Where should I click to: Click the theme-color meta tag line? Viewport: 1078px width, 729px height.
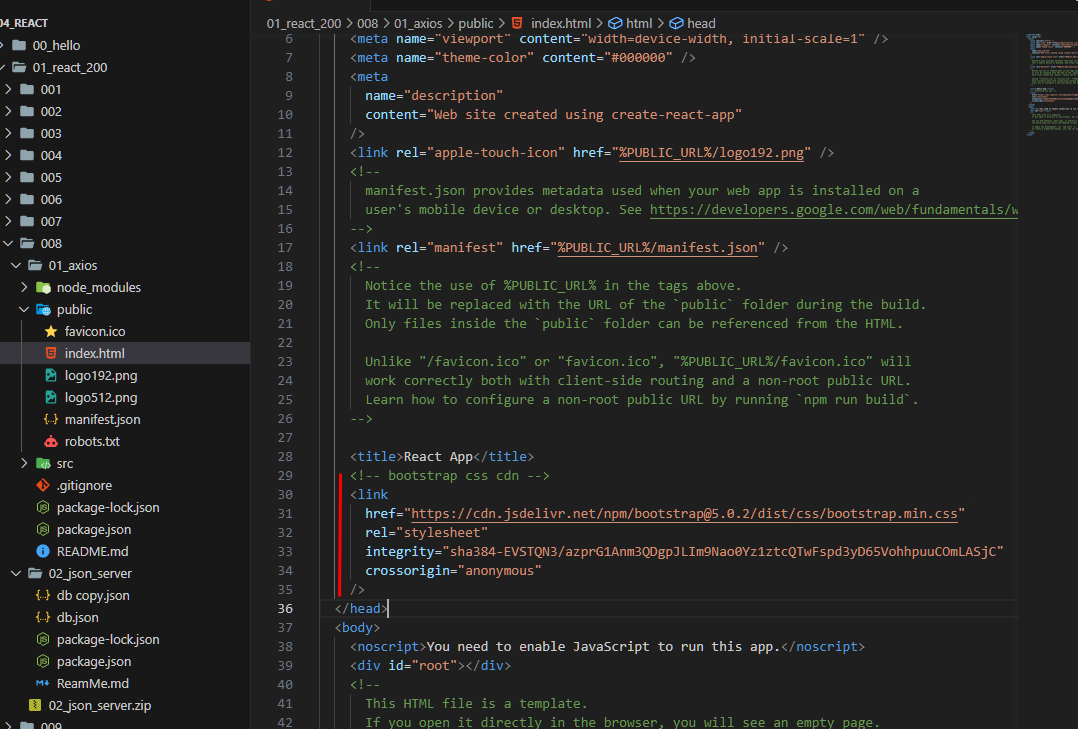coord(522,58)
